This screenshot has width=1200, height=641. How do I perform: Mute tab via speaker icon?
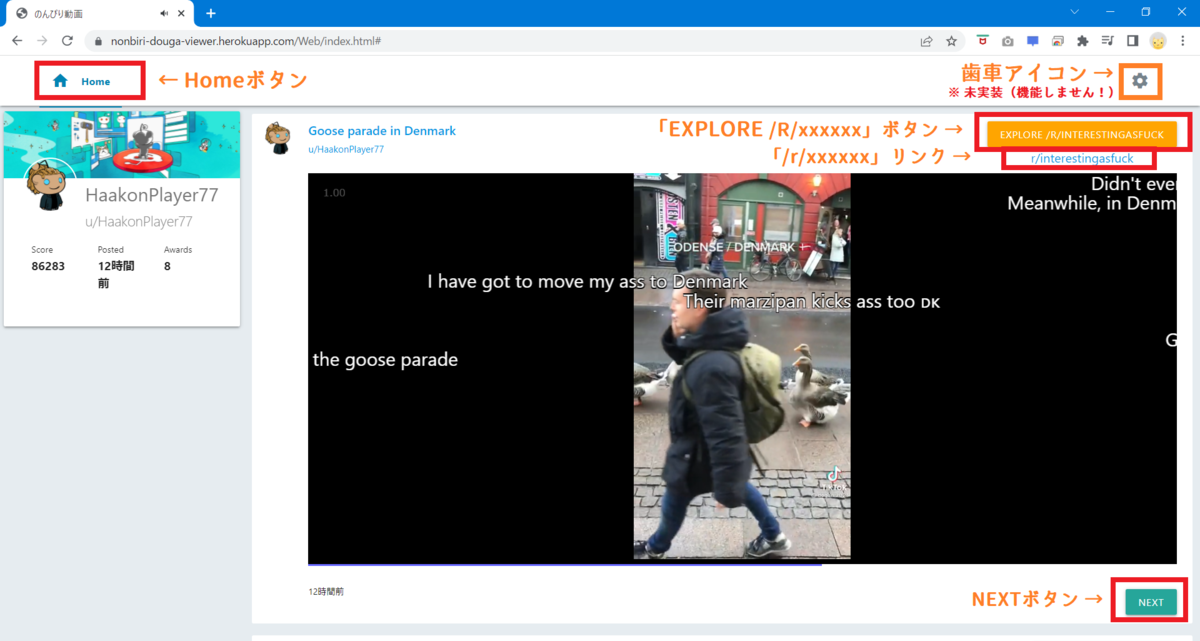[164, 13]
